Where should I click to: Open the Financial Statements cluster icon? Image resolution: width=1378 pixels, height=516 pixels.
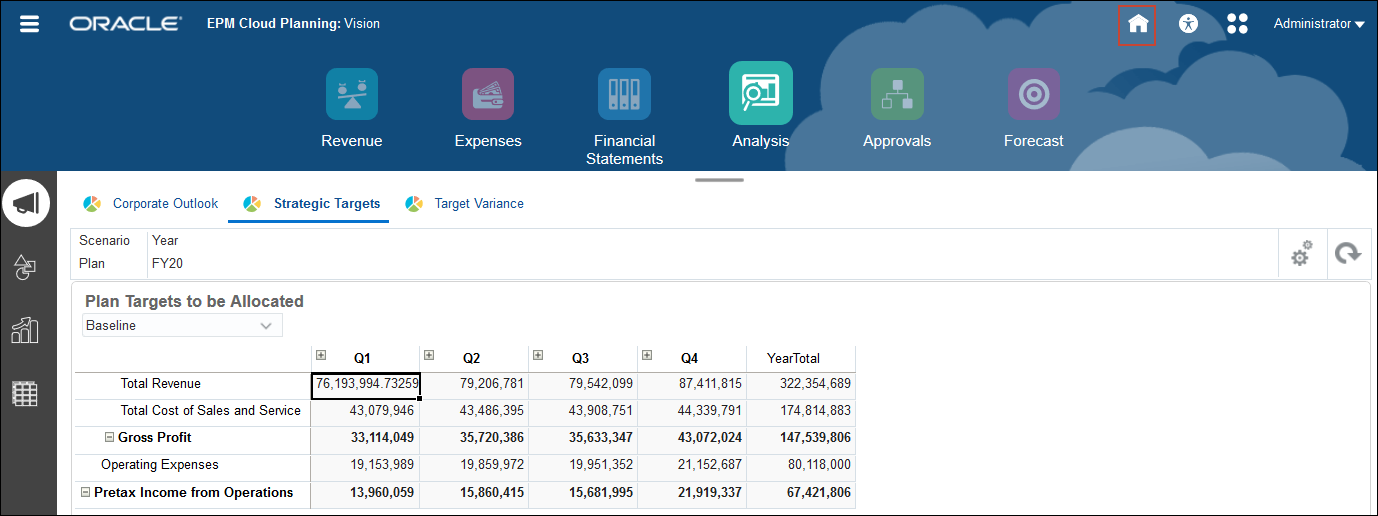click(624, 94)
